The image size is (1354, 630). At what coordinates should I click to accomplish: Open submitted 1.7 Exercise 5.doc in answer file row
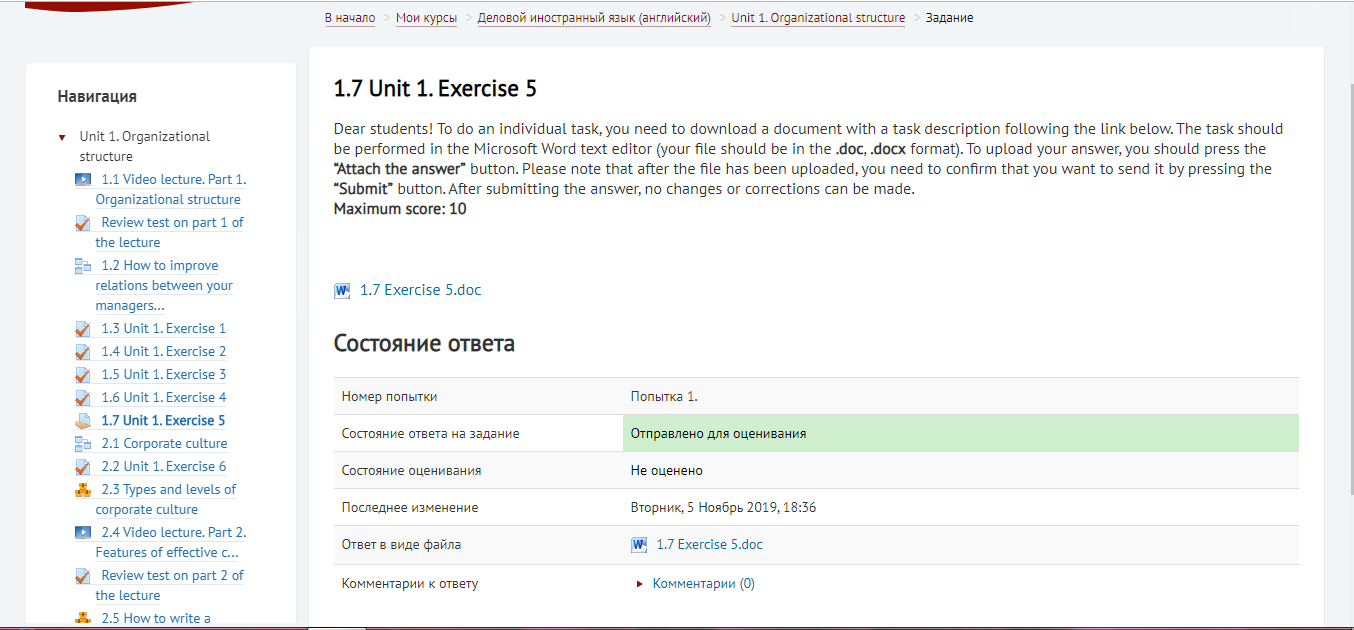point(709,545)
